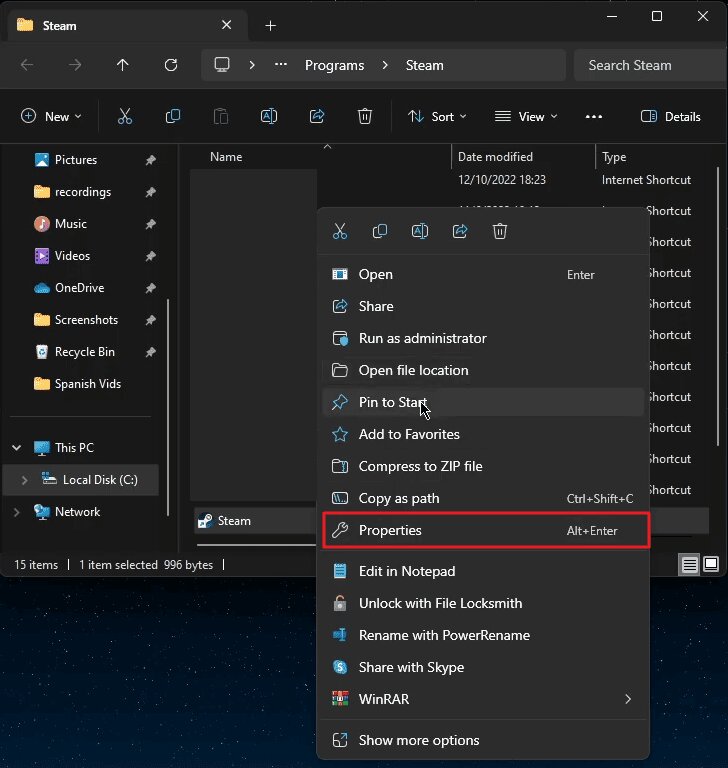The width and height of the screenshot is (728, 768).
Task: Click the Rename icon in context menu
Action: (x=420, y=231)
